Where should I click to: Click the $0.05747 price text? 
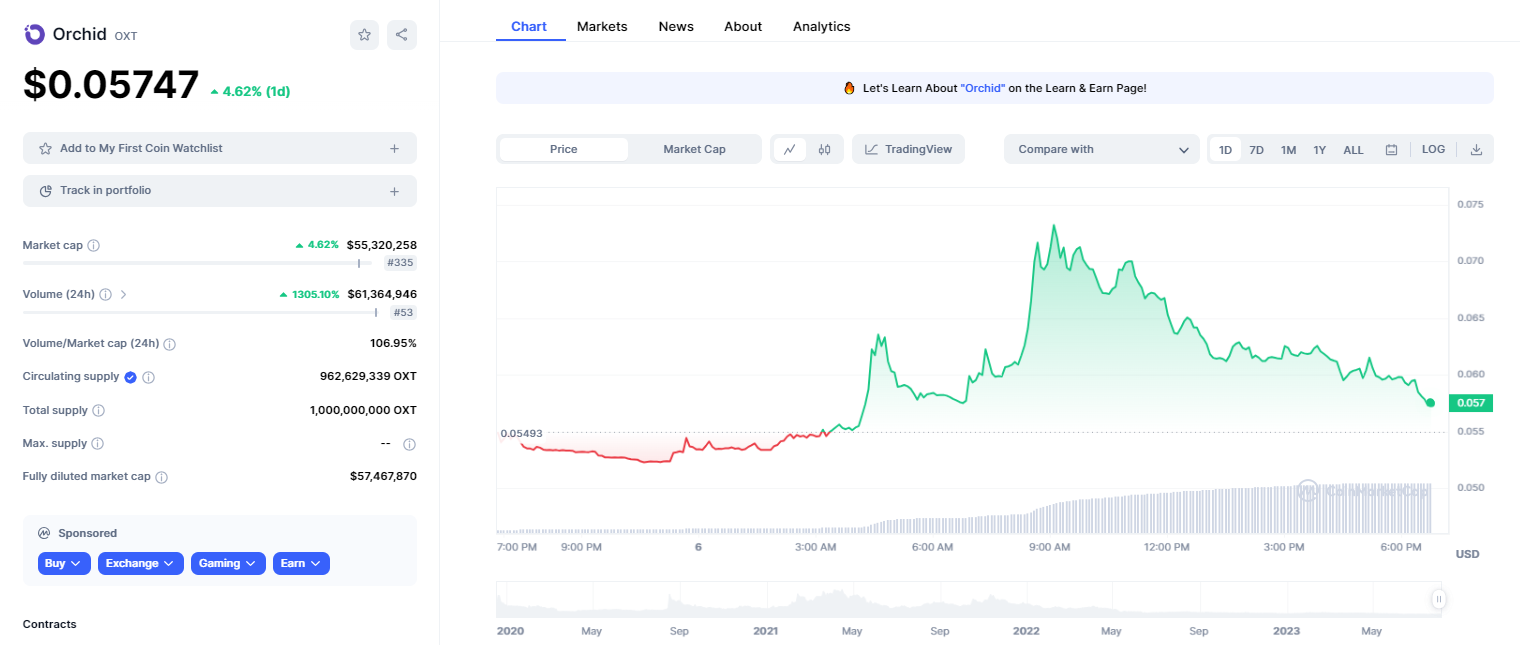click(111, 85)
